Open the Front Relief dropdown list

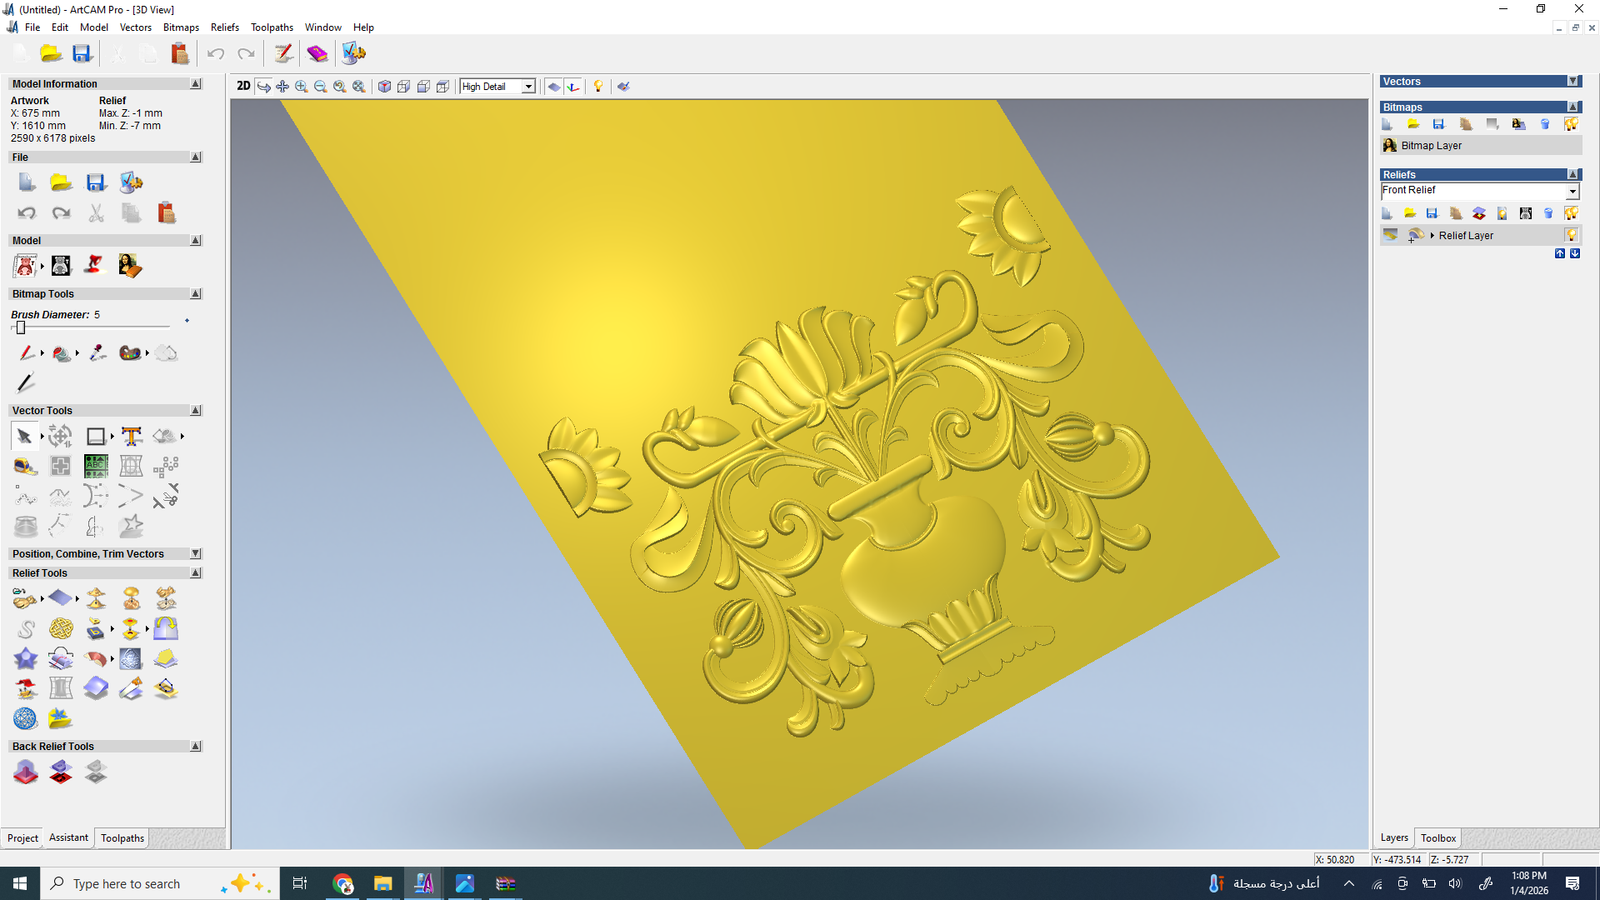pos(1572,191)
